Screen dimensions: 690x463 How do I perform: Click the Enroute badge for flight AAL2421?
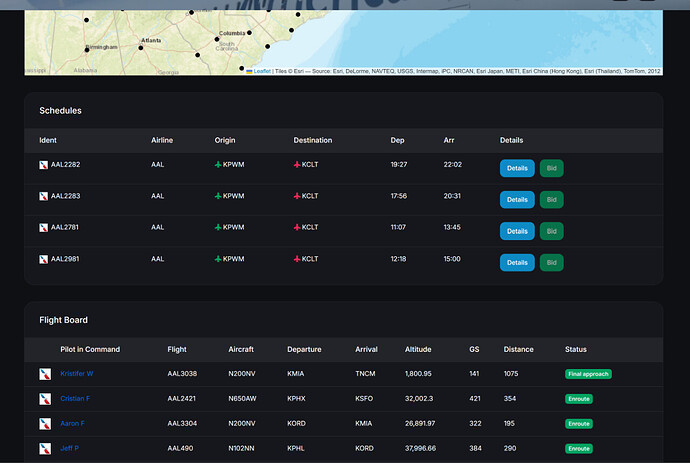[579, 399]
